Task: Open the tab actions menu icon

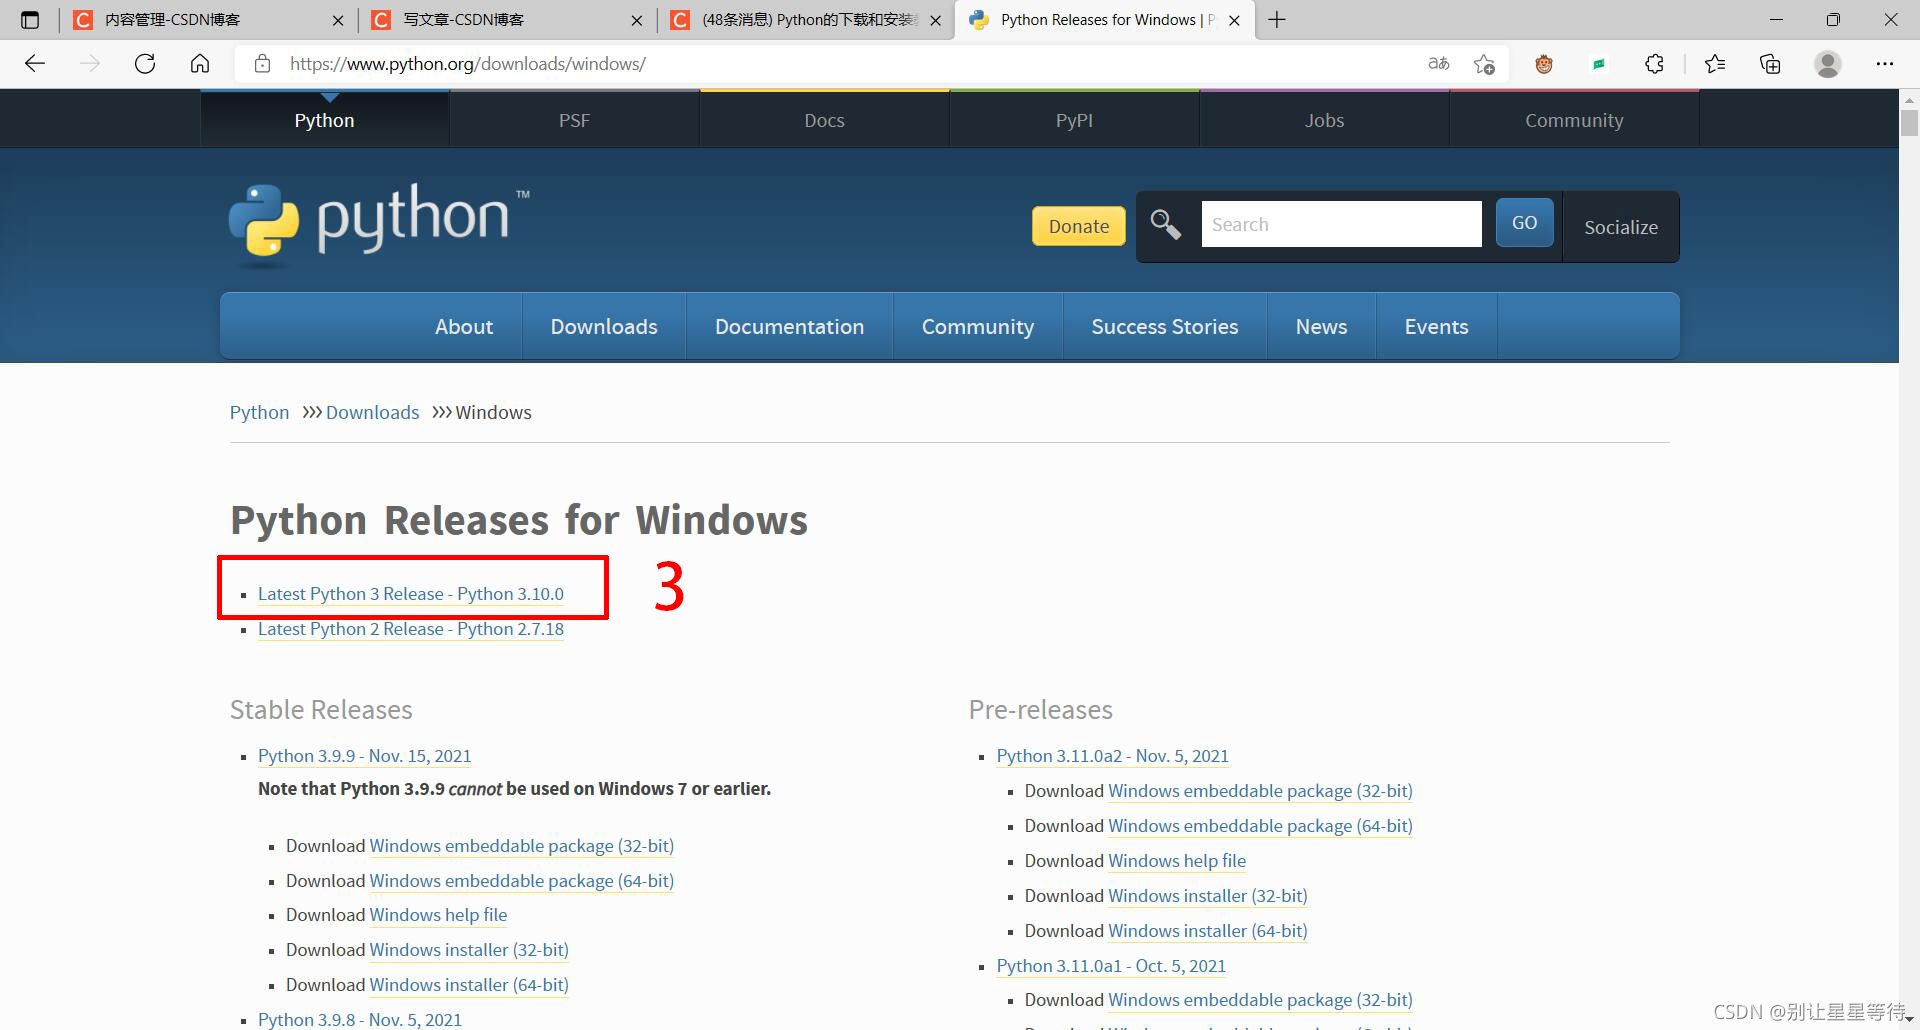Action: (30, 20)
